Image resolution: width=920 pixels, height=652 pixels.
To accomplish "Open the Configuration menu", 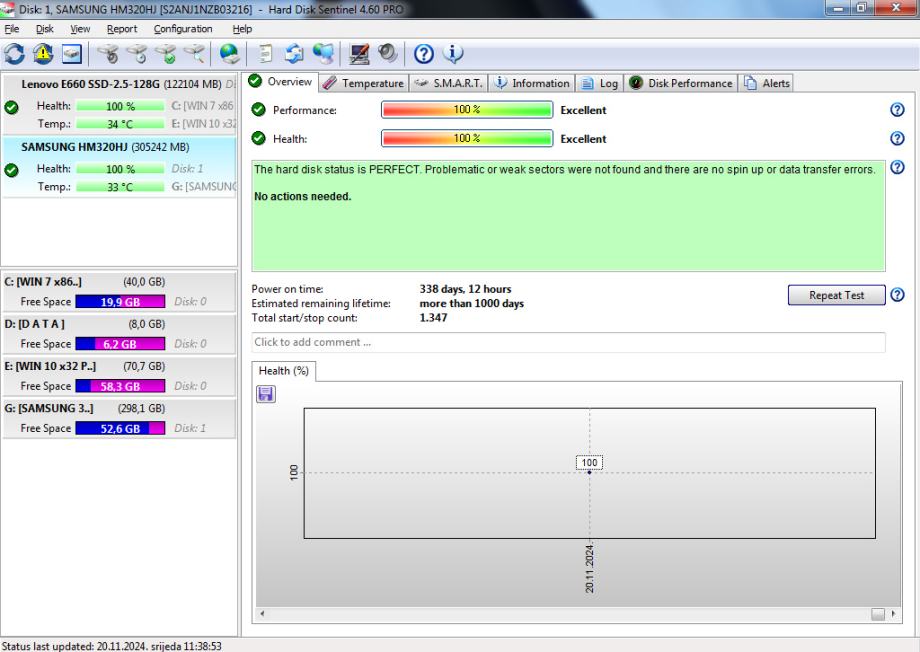I will pyautogui.click(x=183, y=29).
